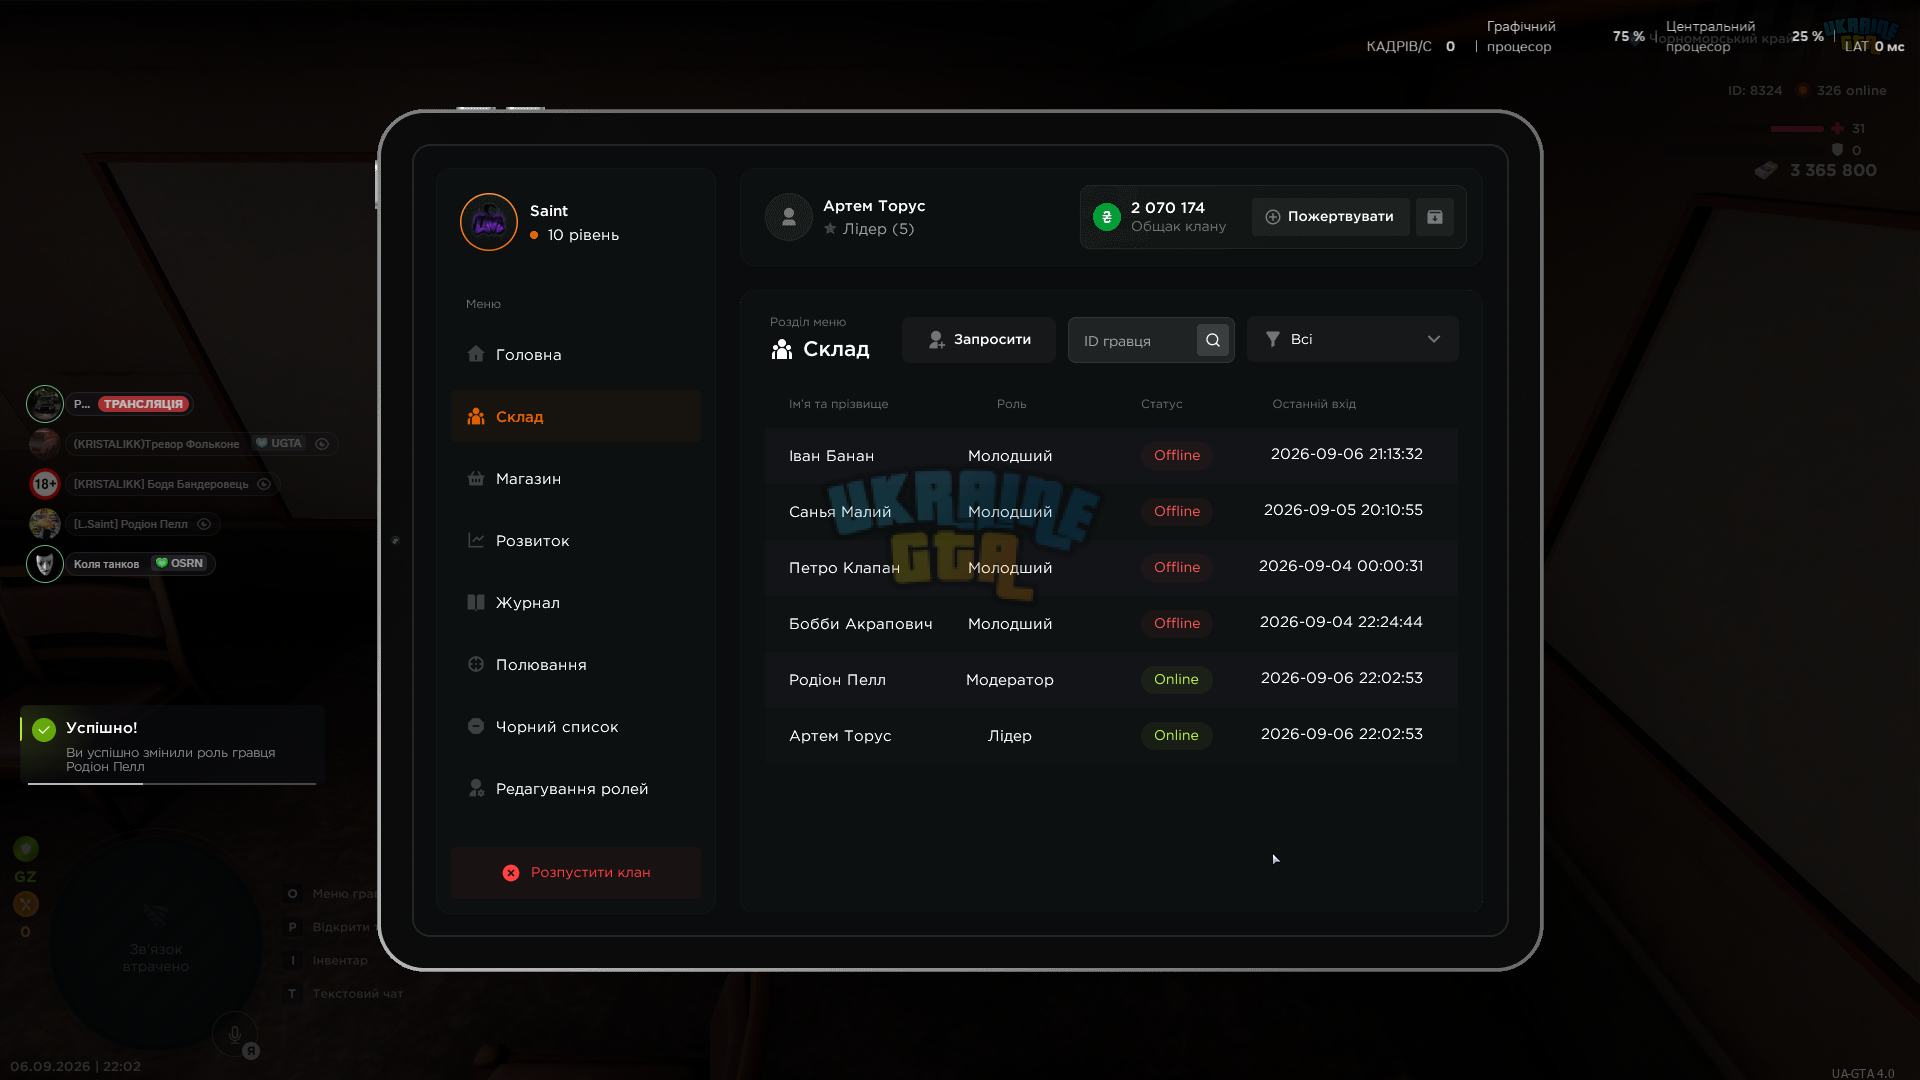Viewport: 1920px width, 1080px height.
Task: Click the Розпустити клан button
Action: [576, 873]
